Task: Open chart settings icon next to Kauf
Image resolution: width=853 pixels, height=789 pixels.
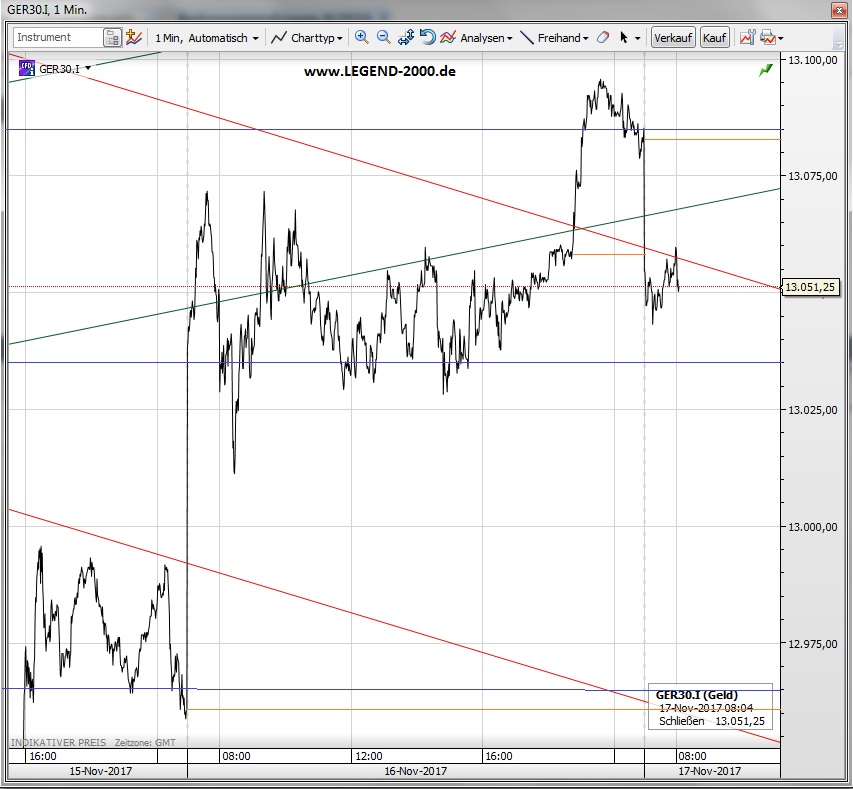Action: coord(746,38)
